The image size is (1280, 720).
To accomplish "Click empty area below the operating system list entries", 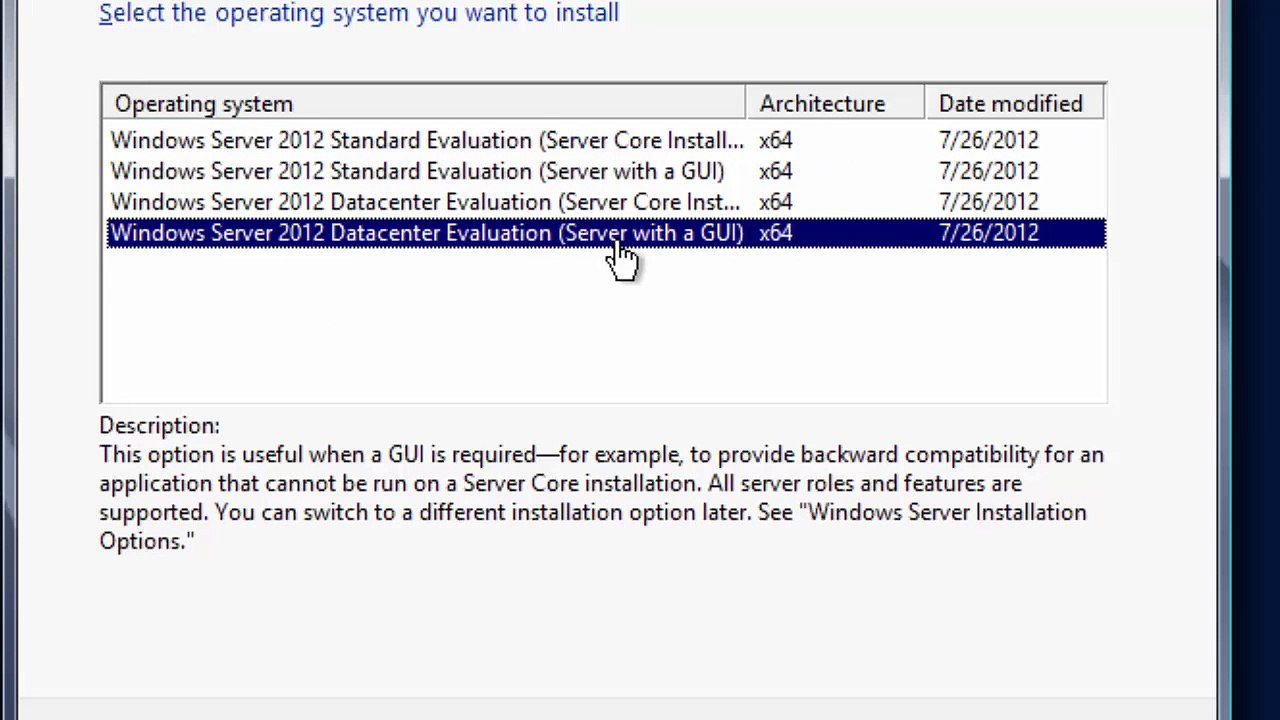I will (605, 325).
